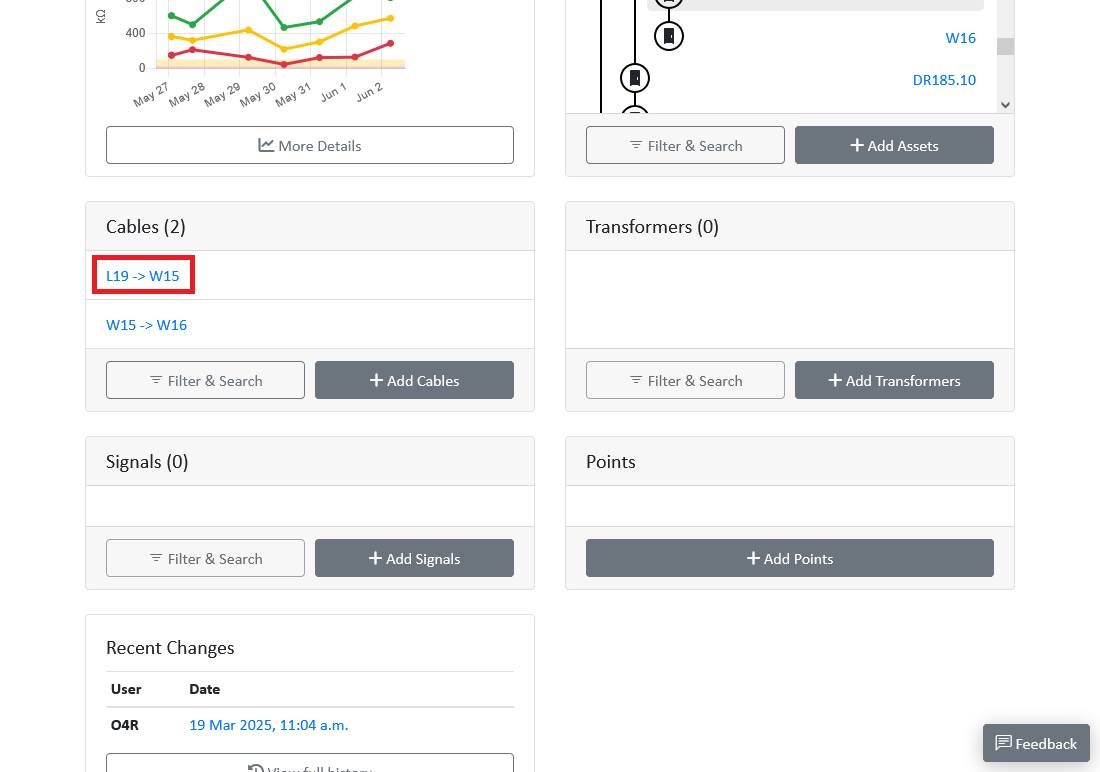Screen dimensions: 1100x772
Task: Click the Add Cables button
Action: pyautogui.click(x=414, y=380)
